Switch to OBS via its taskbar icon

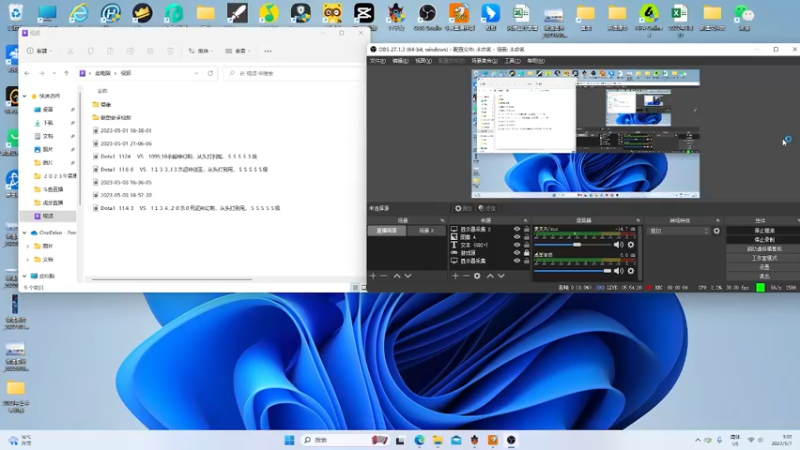click(x=511, y=440)
